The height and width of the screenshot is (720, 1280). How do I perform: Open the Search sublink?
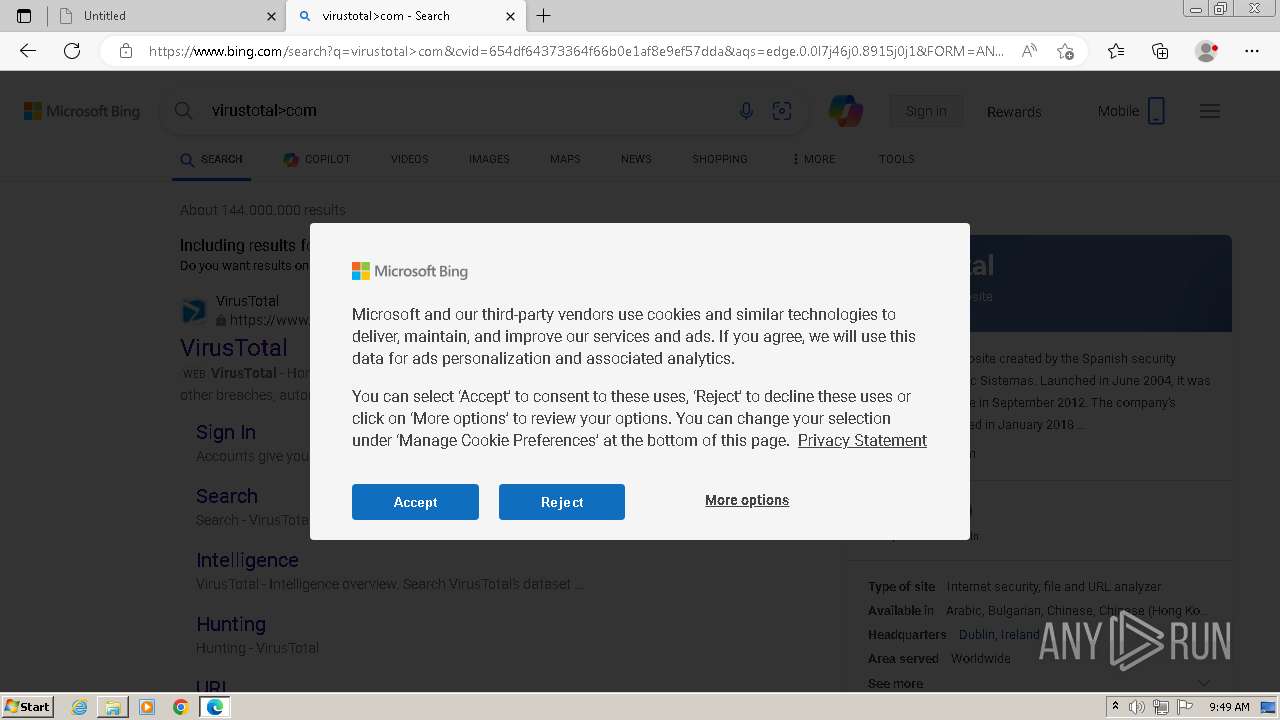click(227, 496)
